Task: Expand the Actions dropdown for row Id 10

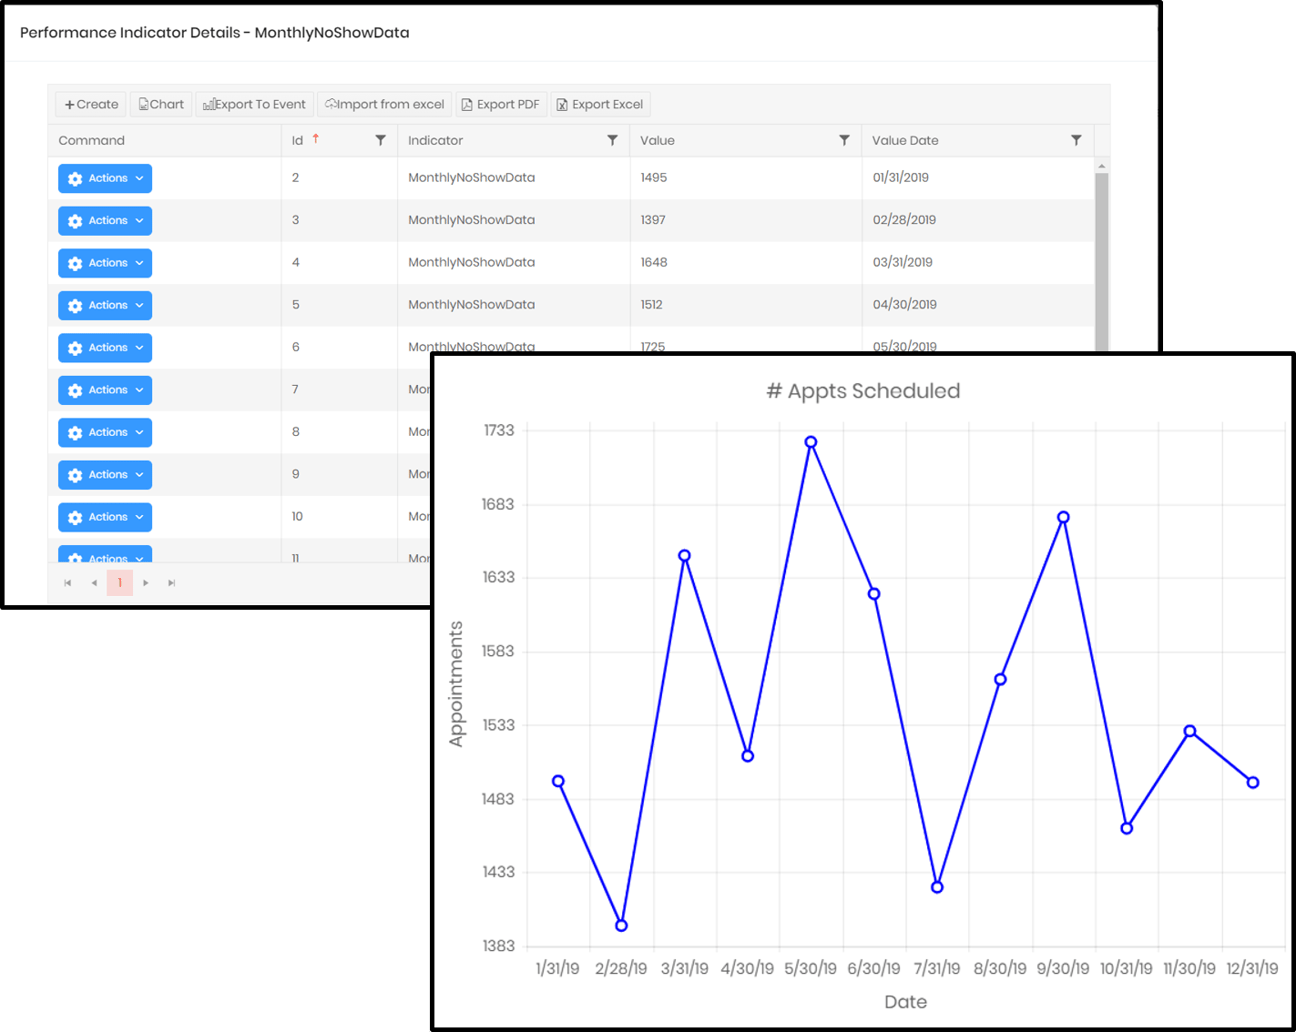Action: 104,517
